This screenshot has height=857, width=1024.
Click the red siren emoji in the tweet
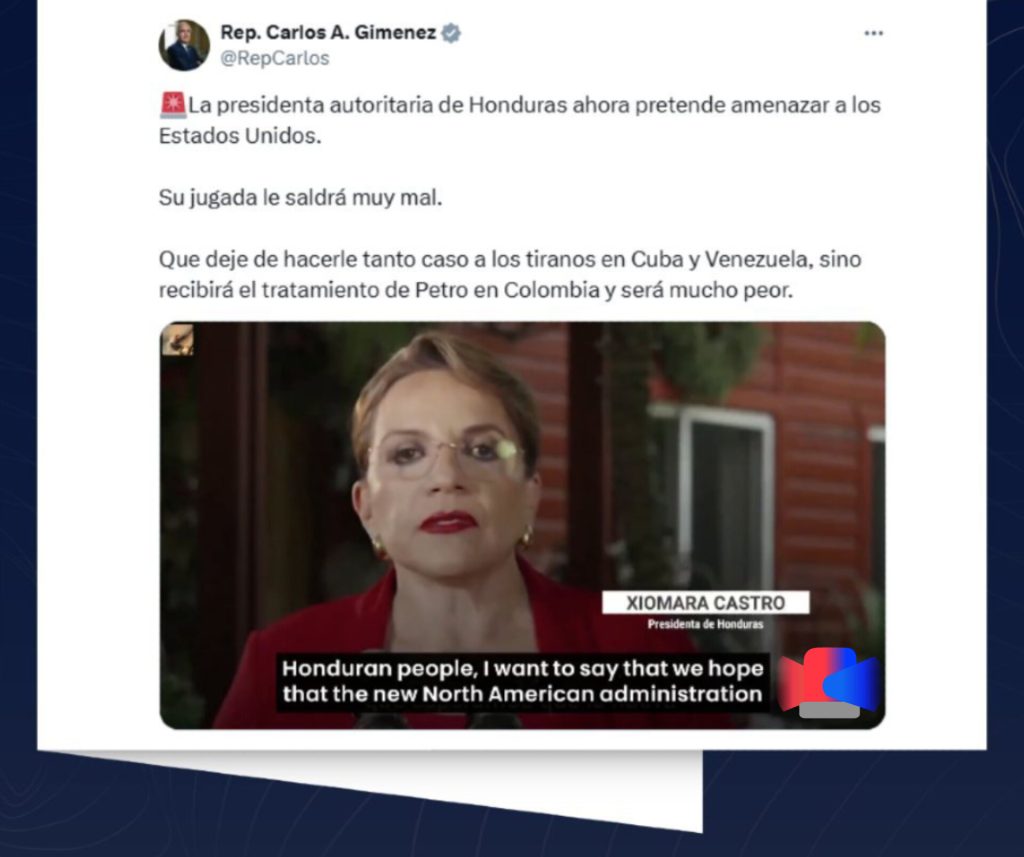coord(173,105)
